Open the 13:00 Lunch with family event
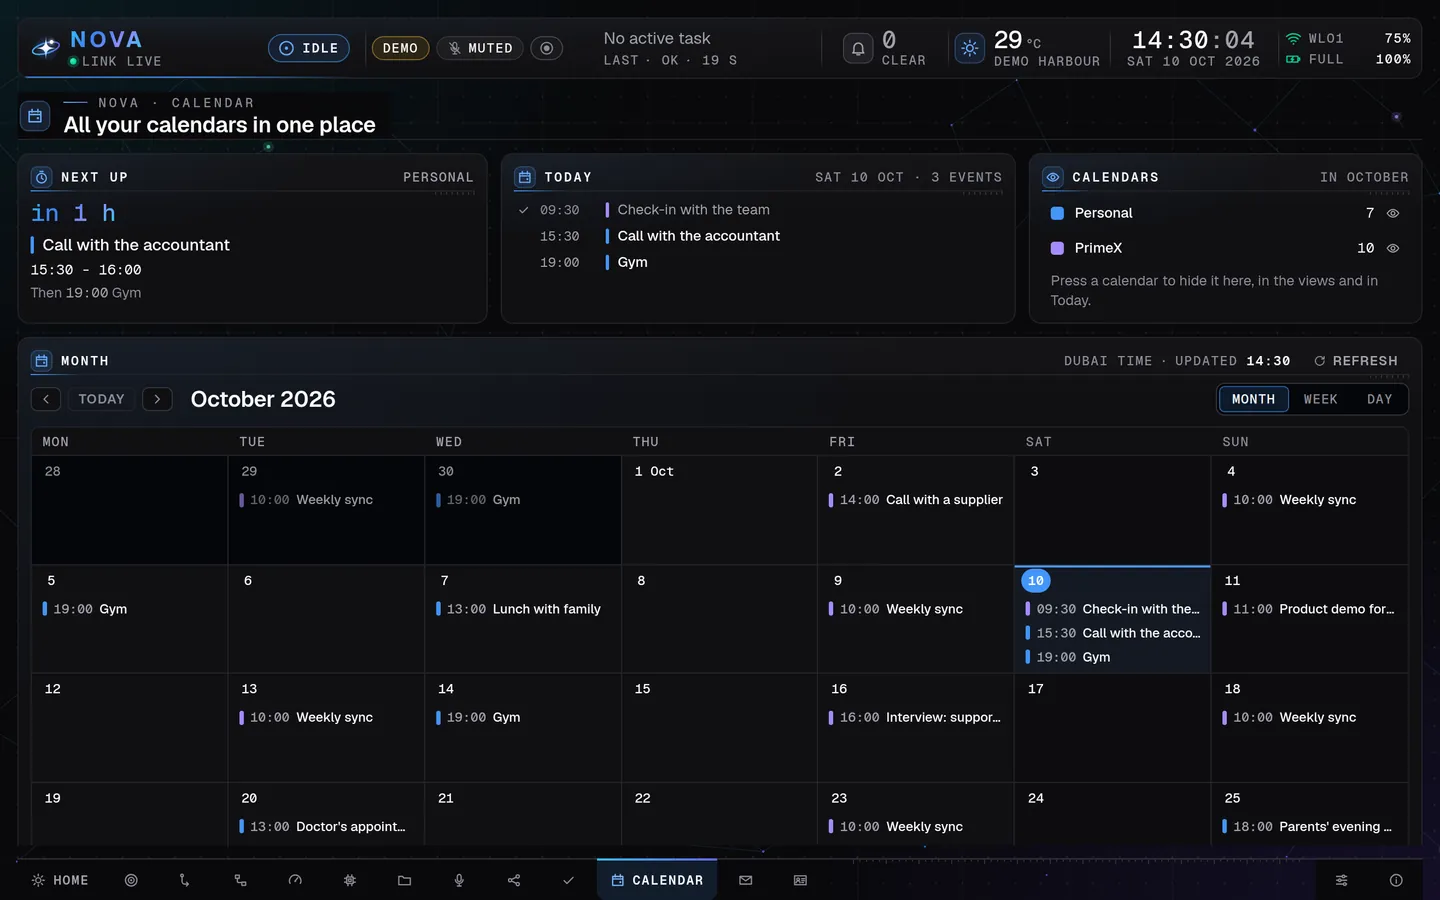The height and width of the screenshot is (900, 1440). 519,609
